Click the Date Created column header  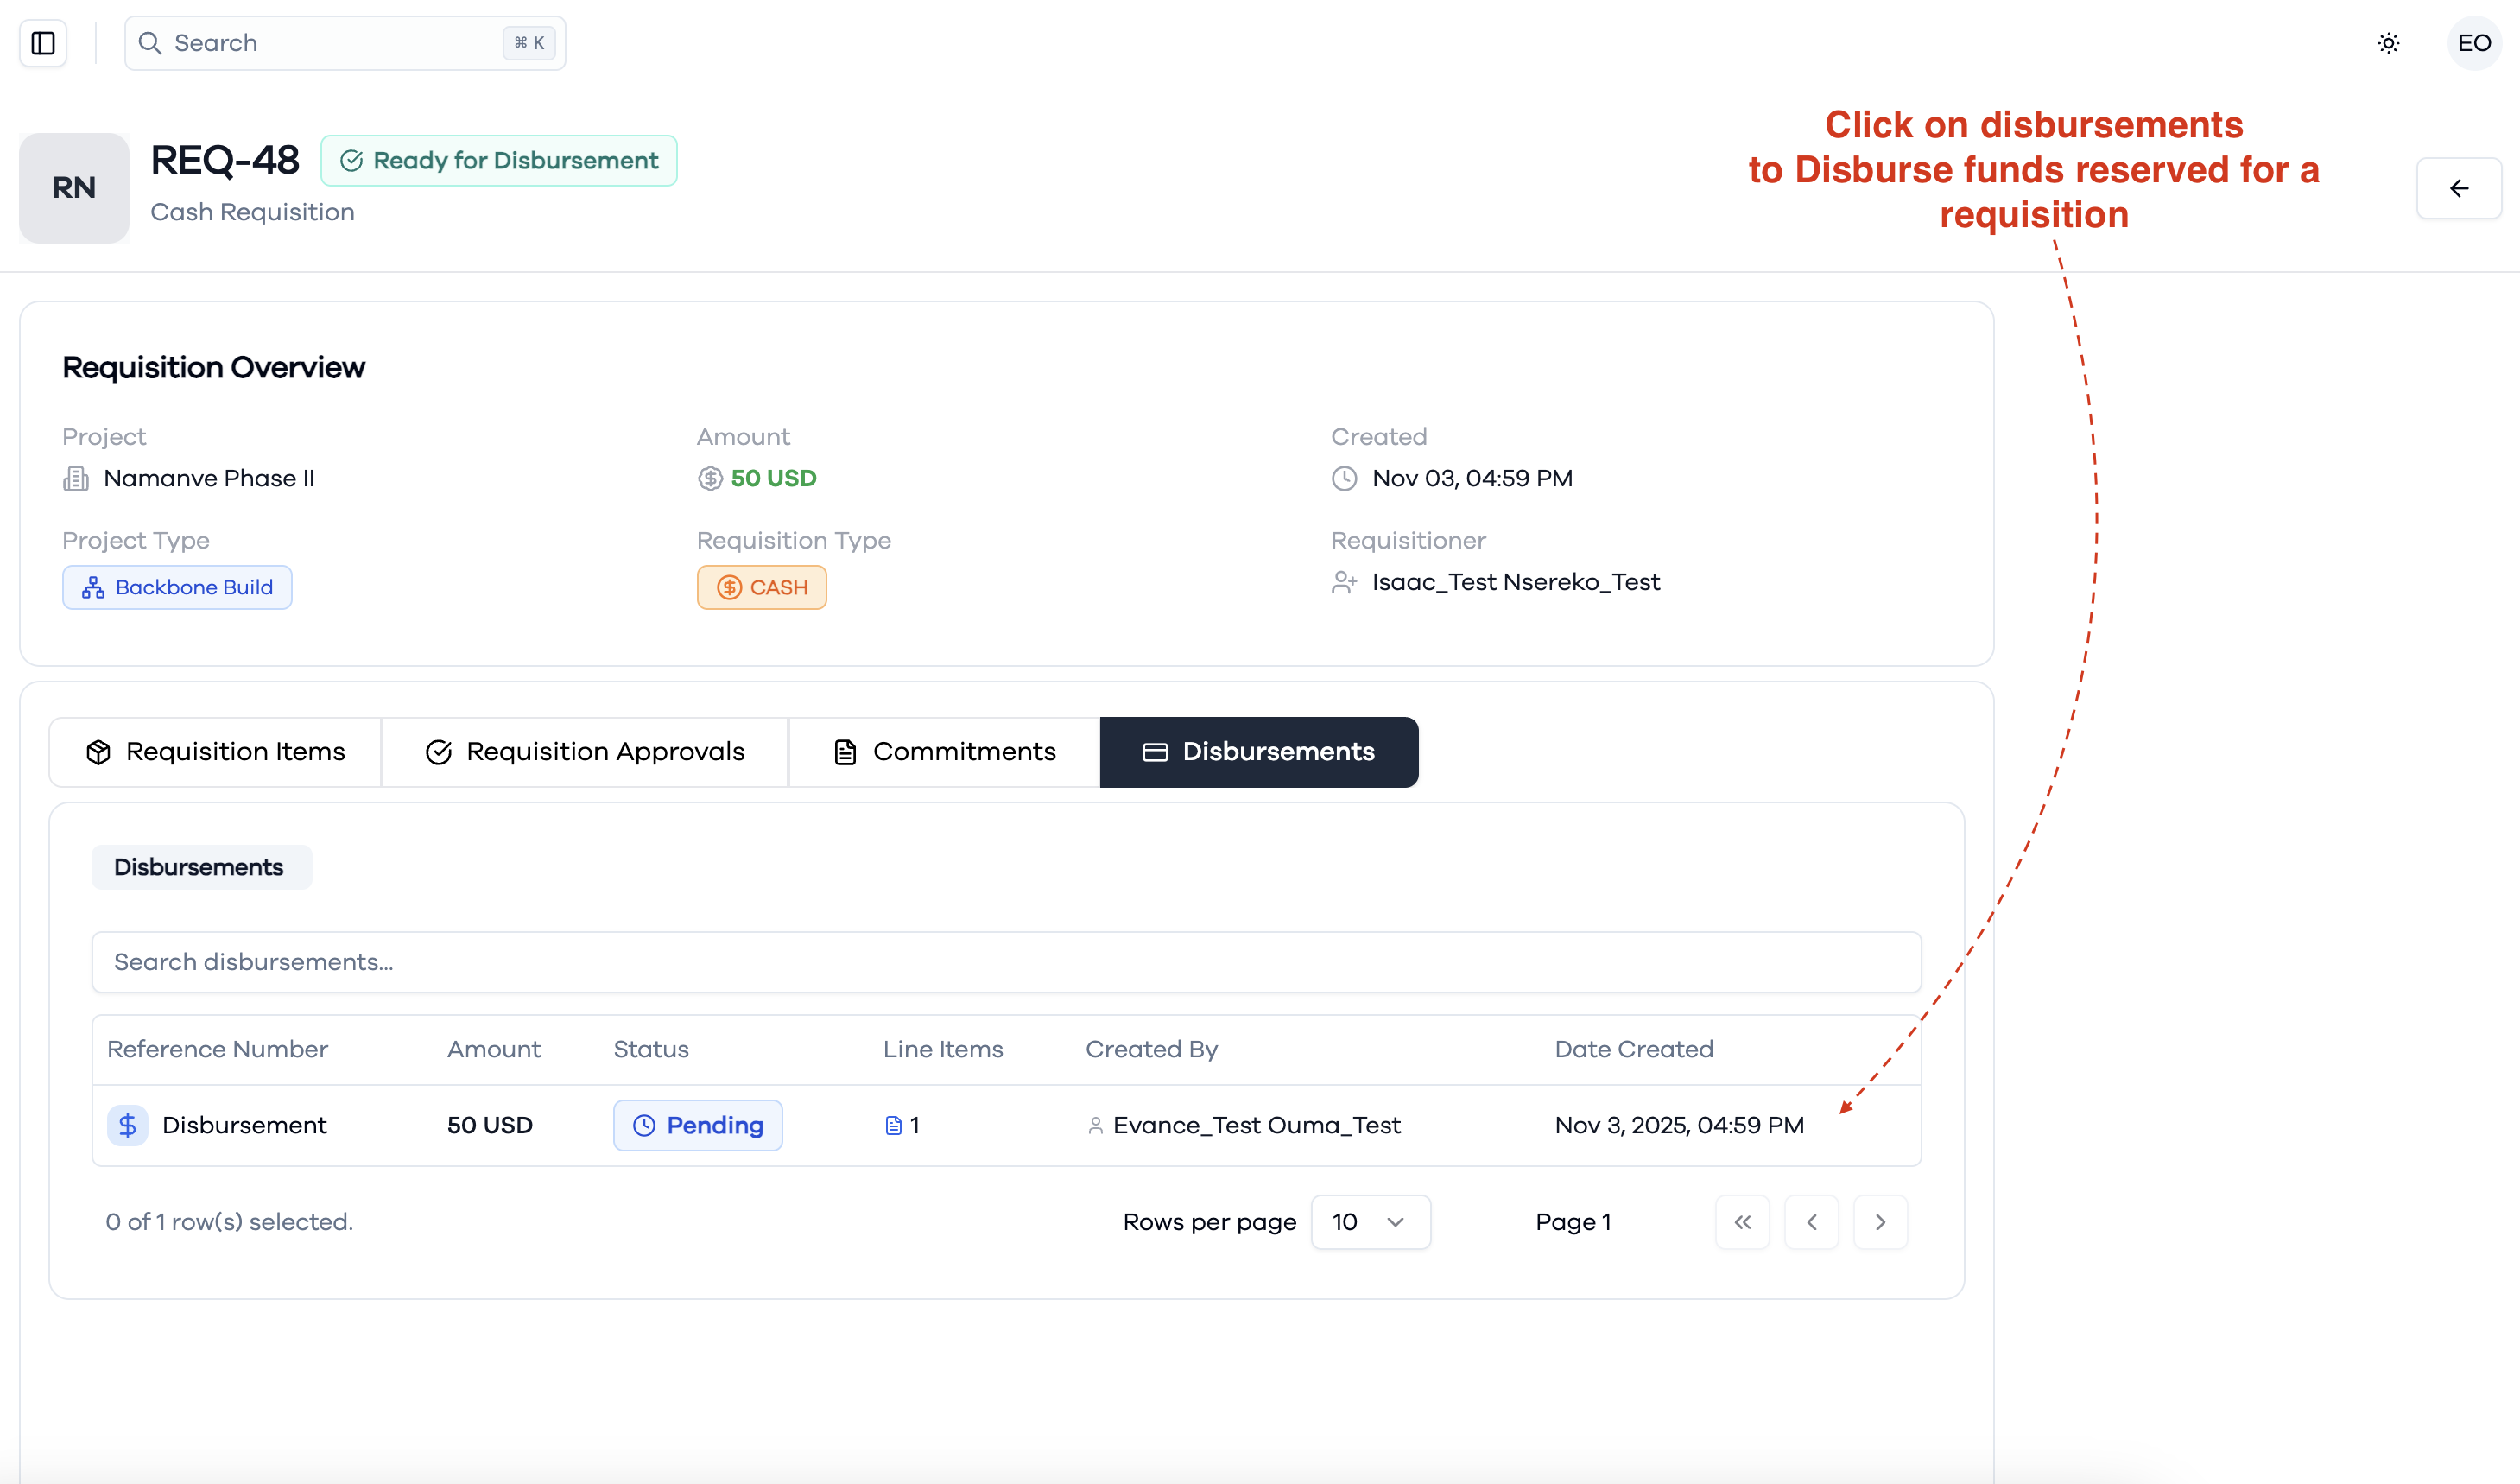[1634, 1049]
